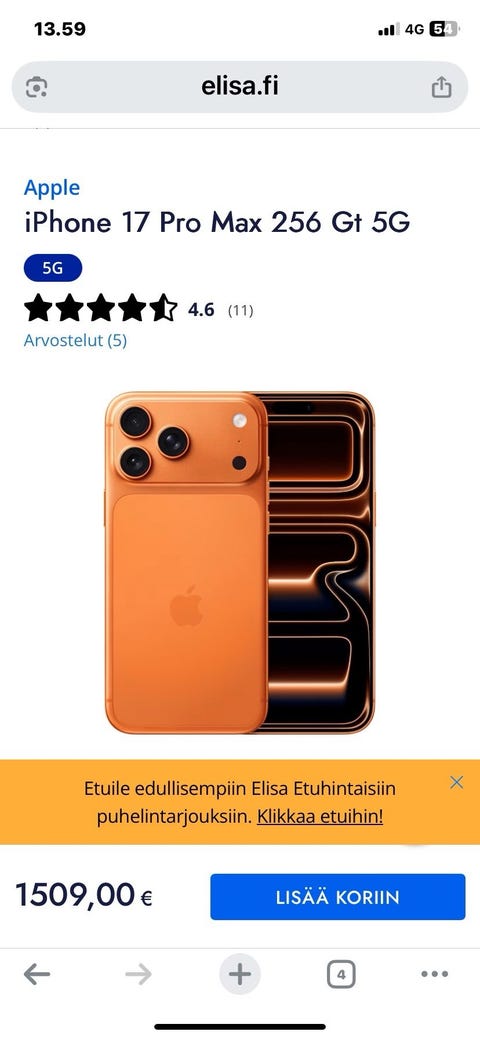Open the three-dot browser menu
Screen dimensions: 480x1039
pos(435,974)
